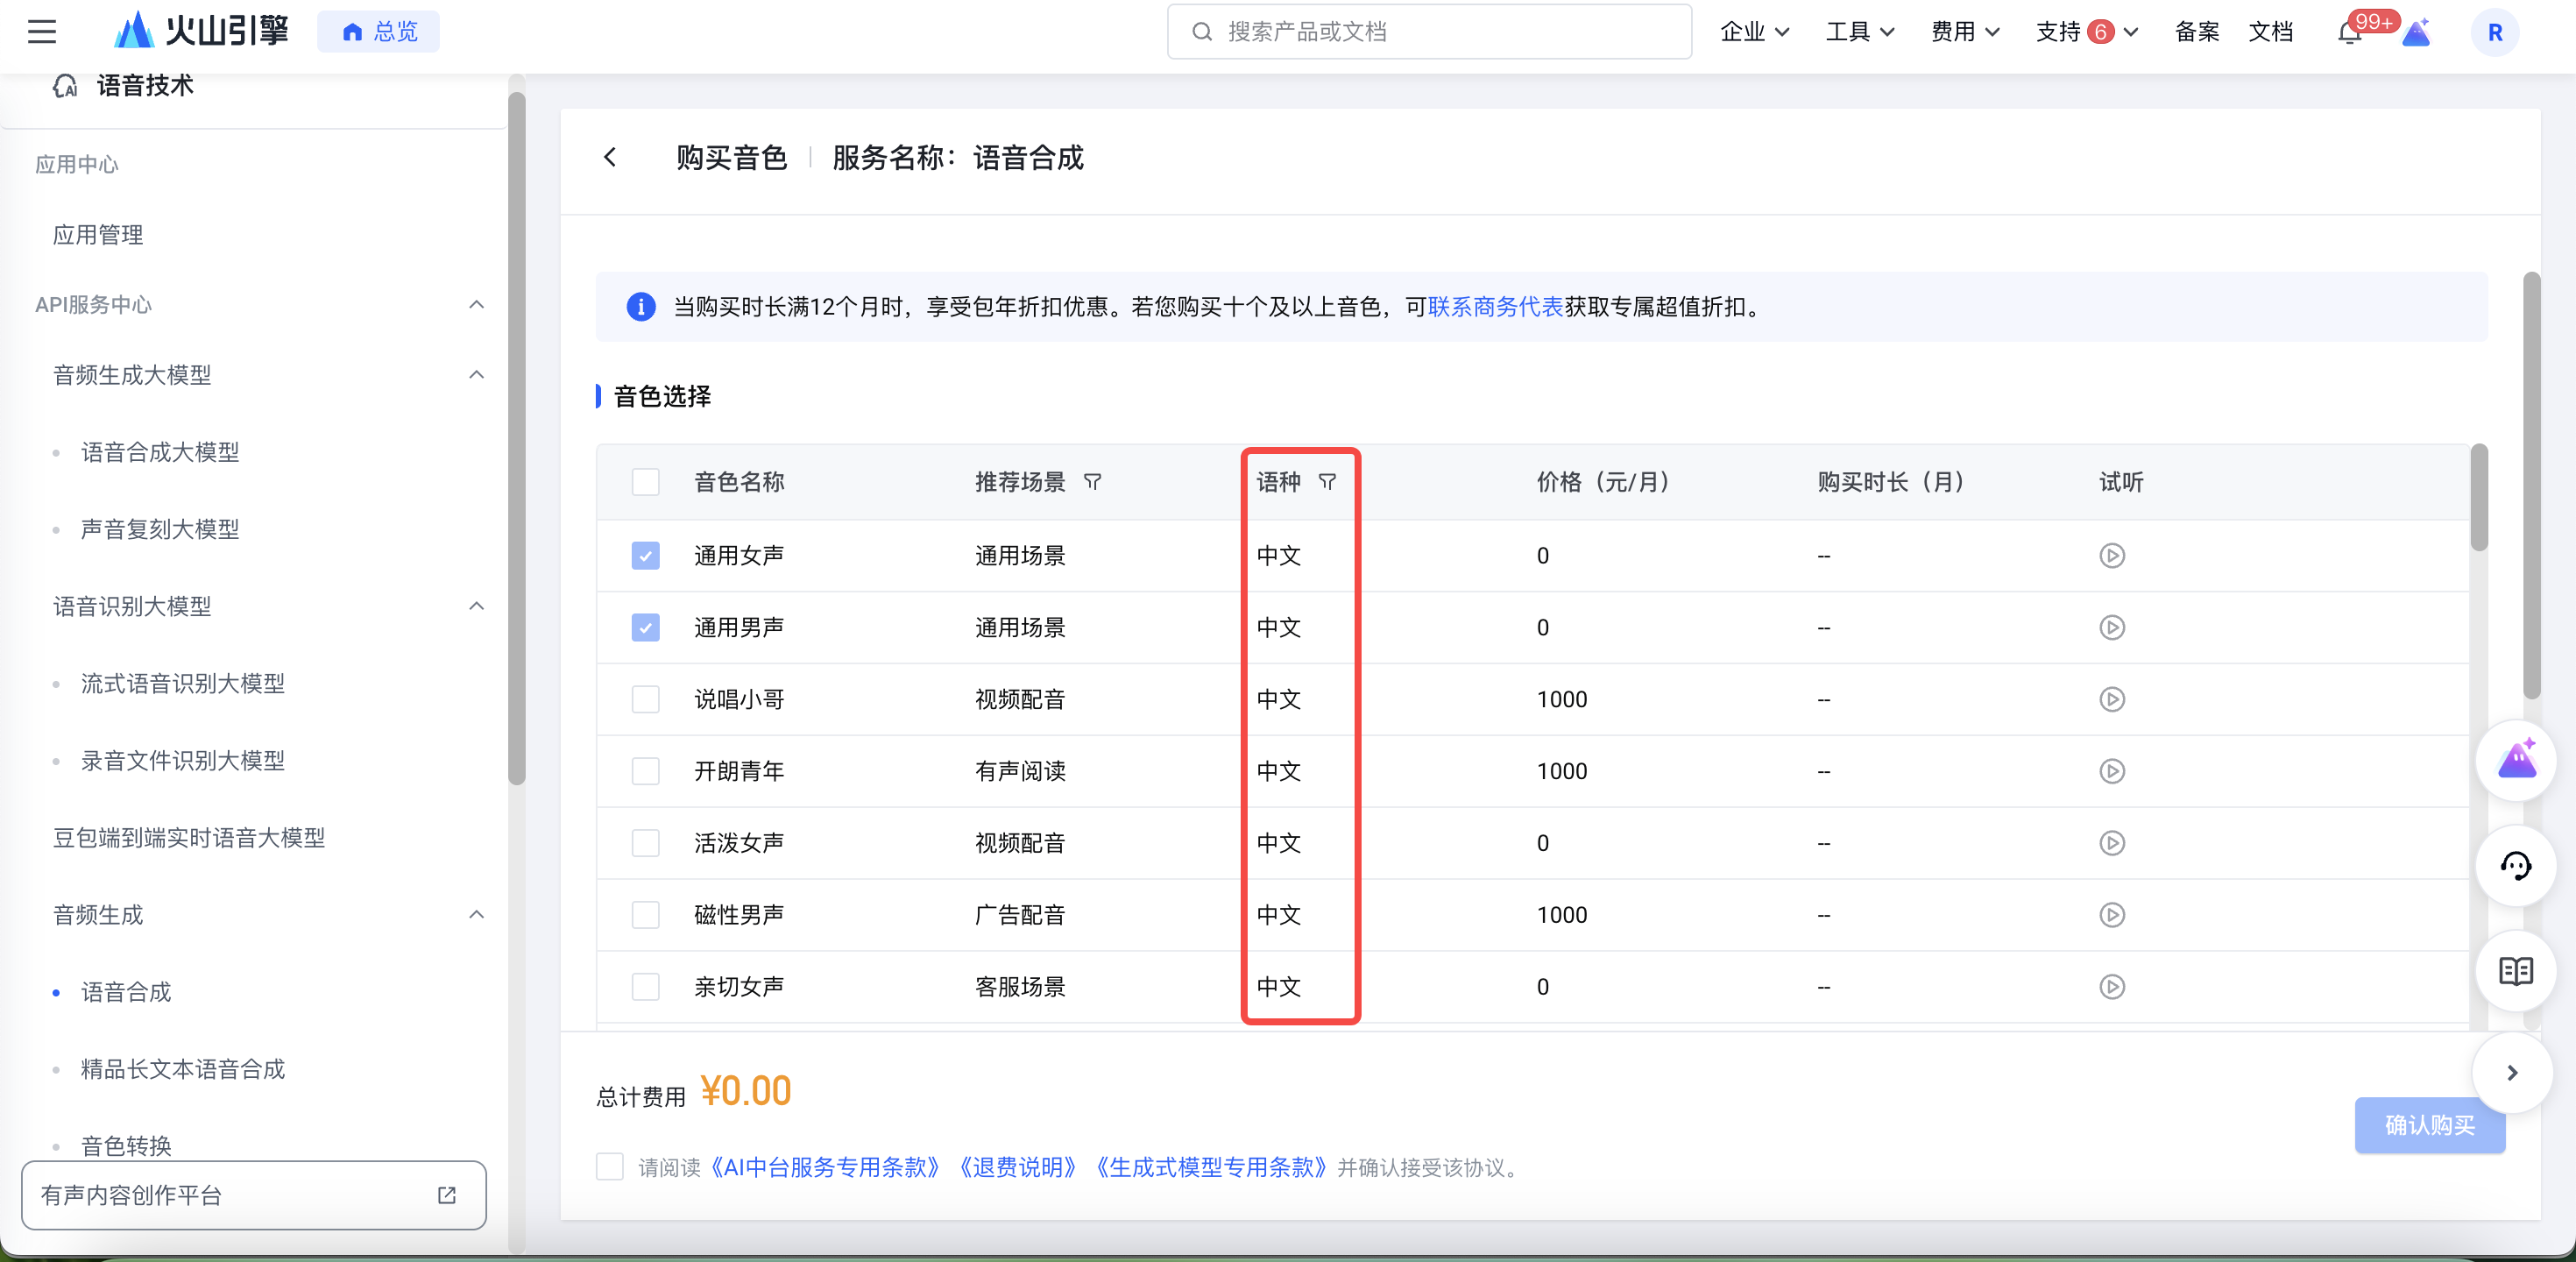Filter by recommended scene icon
2576x1262 pixels.
[1092, 482]
